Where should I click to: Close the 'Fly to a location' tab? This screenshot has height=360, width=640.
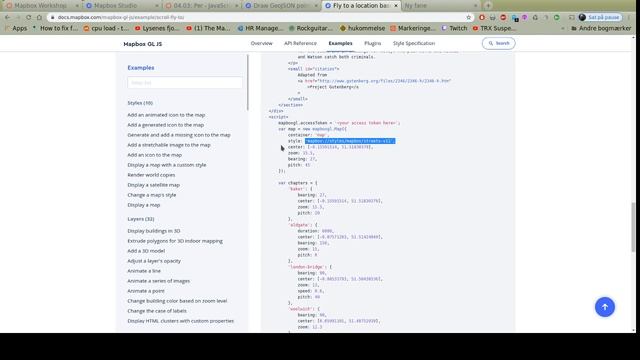tap(396, 6)
